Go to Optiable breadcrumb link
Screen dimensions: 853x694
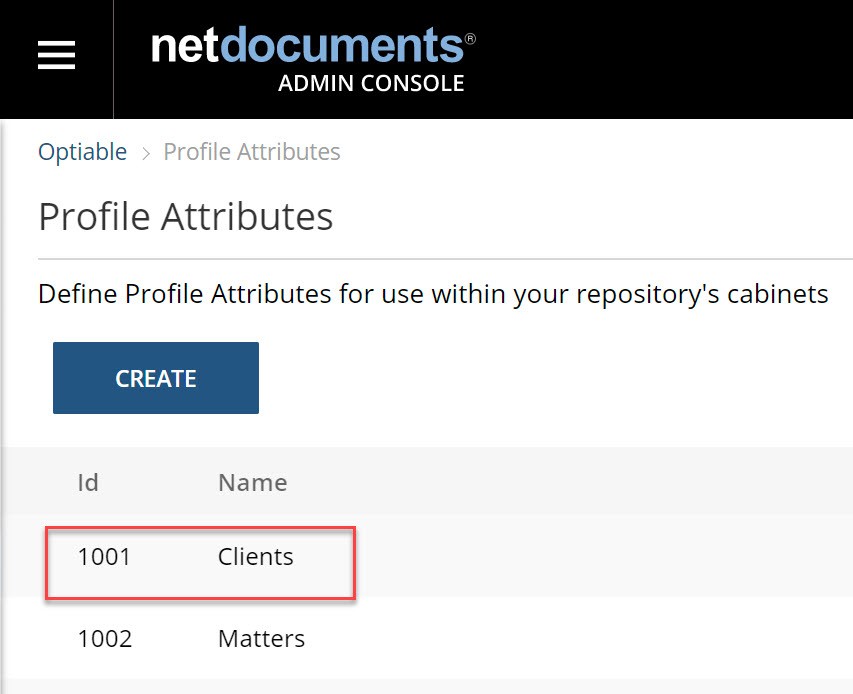coord(82,151)
